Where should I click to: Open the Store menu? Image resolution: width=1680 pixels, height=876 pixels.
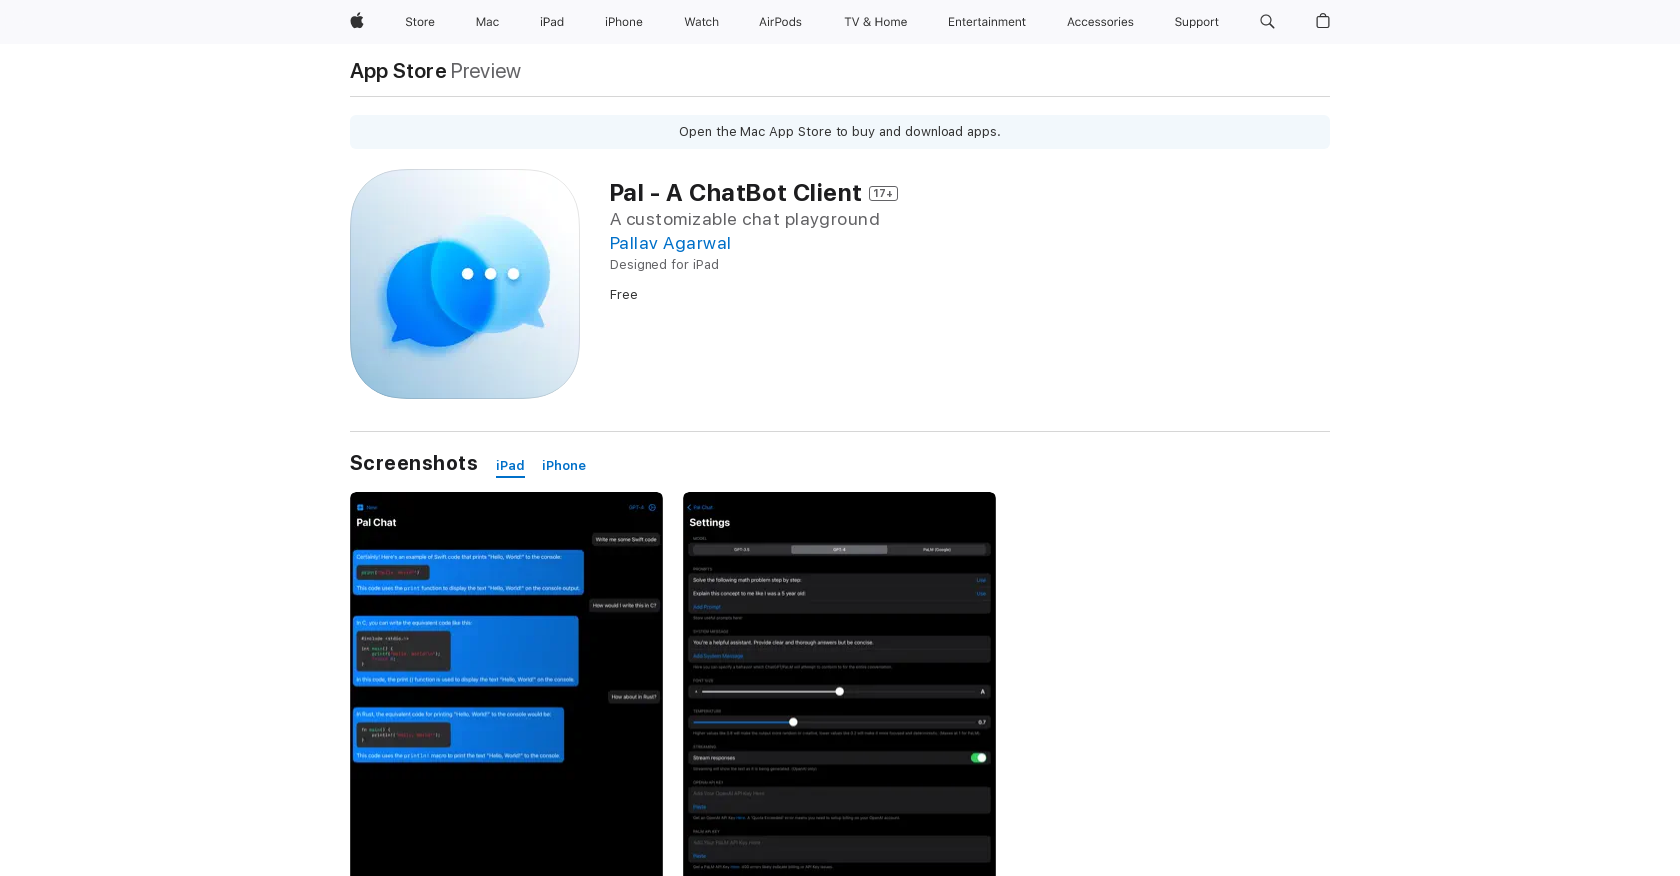tap(420, 22)
